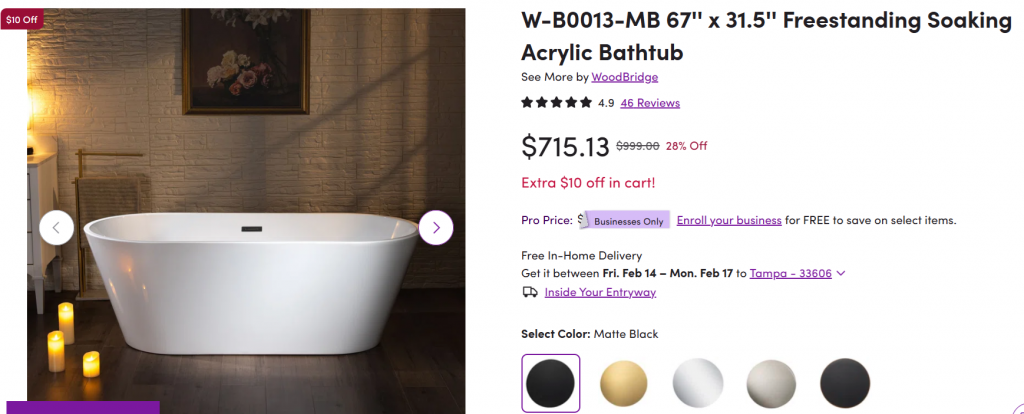The height and width of the screenshot is (414, 1024).
Task: Click the Enroll your business link
Action: tap(729, 220)
